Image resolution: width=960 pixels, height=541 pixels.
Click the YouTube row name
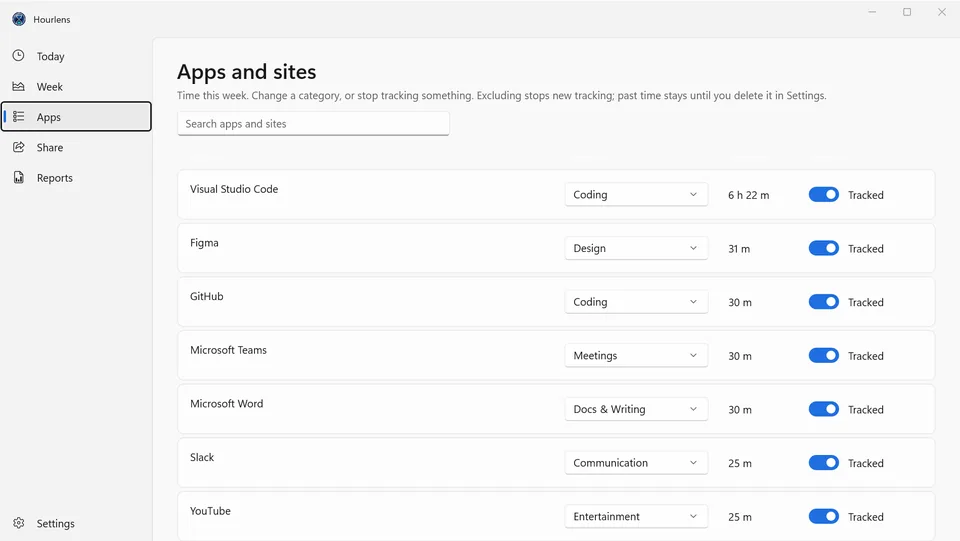[x=210, y=511]
